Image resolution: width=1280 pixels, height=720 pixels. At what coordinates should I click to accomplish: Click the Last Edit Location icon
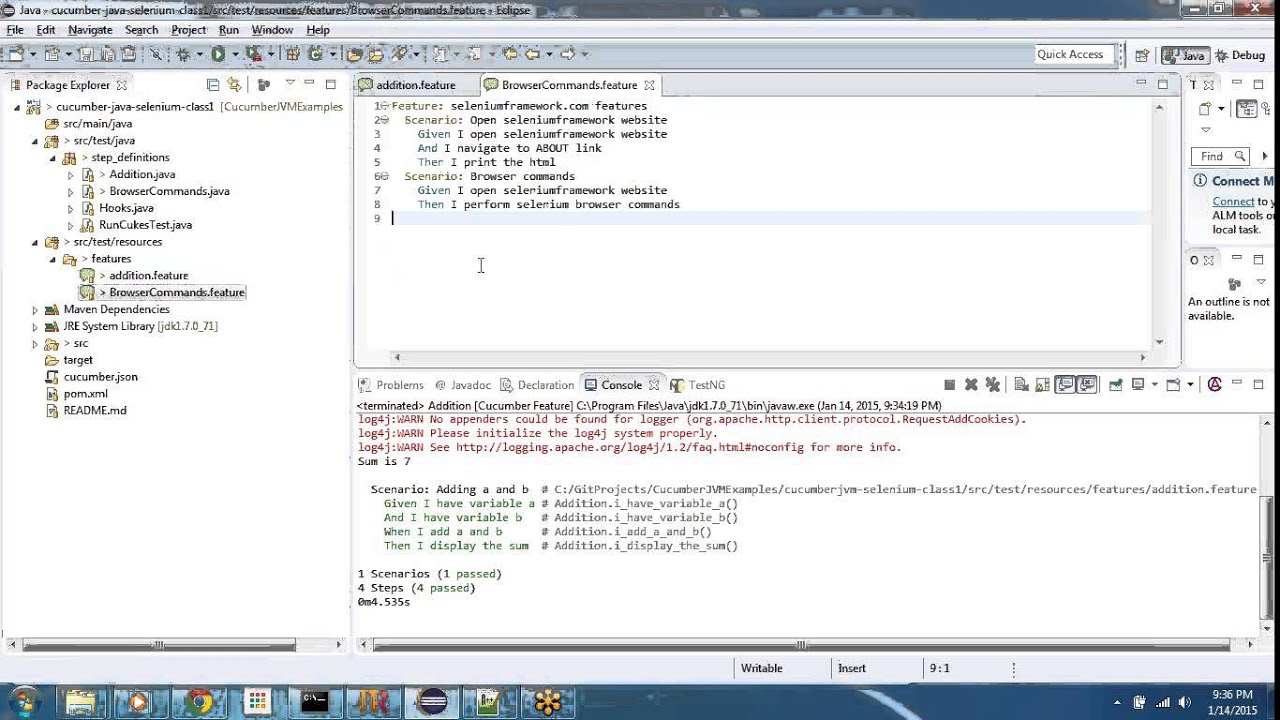(509, 54)
